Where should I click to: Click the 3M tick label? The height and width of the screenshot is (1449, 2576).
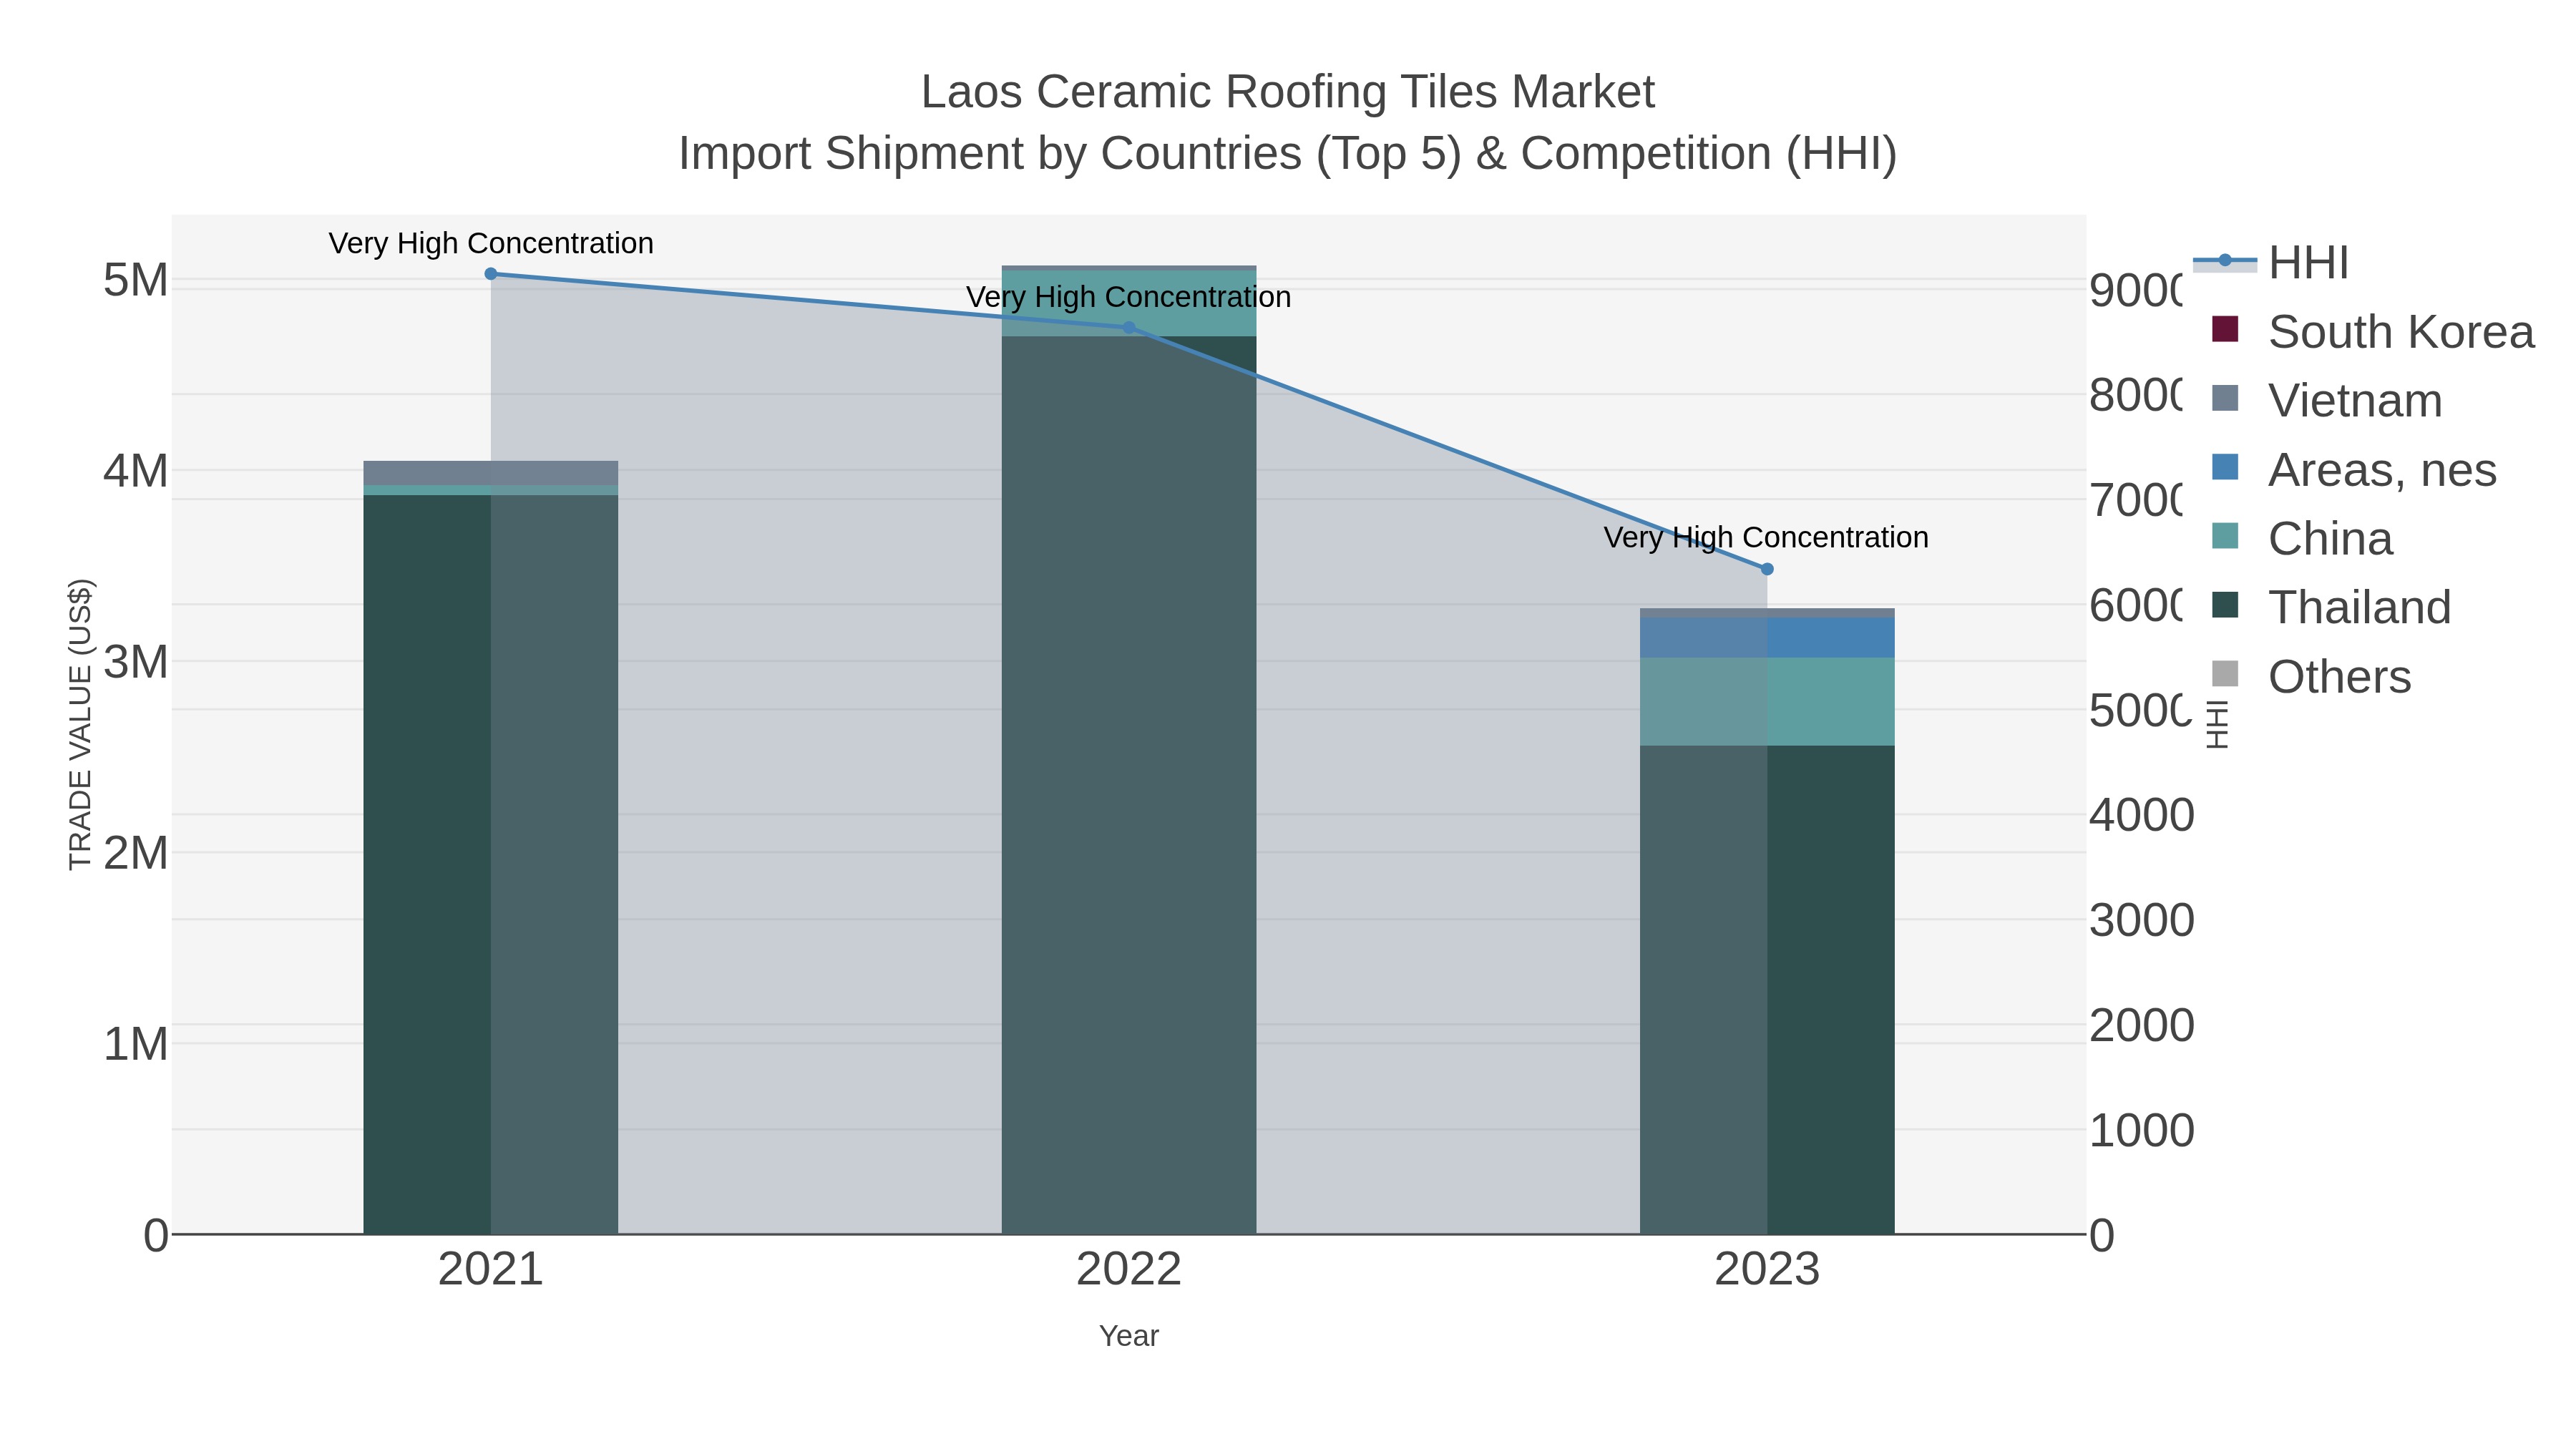[x=136, y=662]
